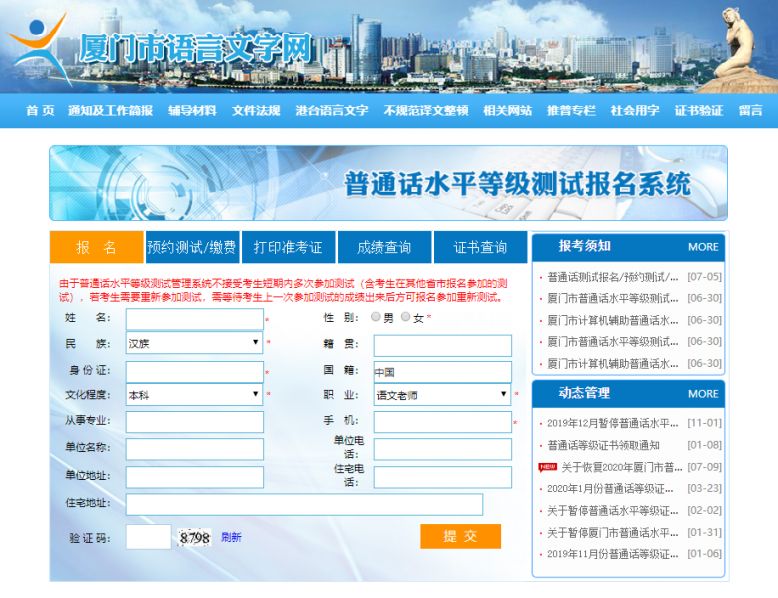Switch to the 打印准考证 tab

coord(288,247)
